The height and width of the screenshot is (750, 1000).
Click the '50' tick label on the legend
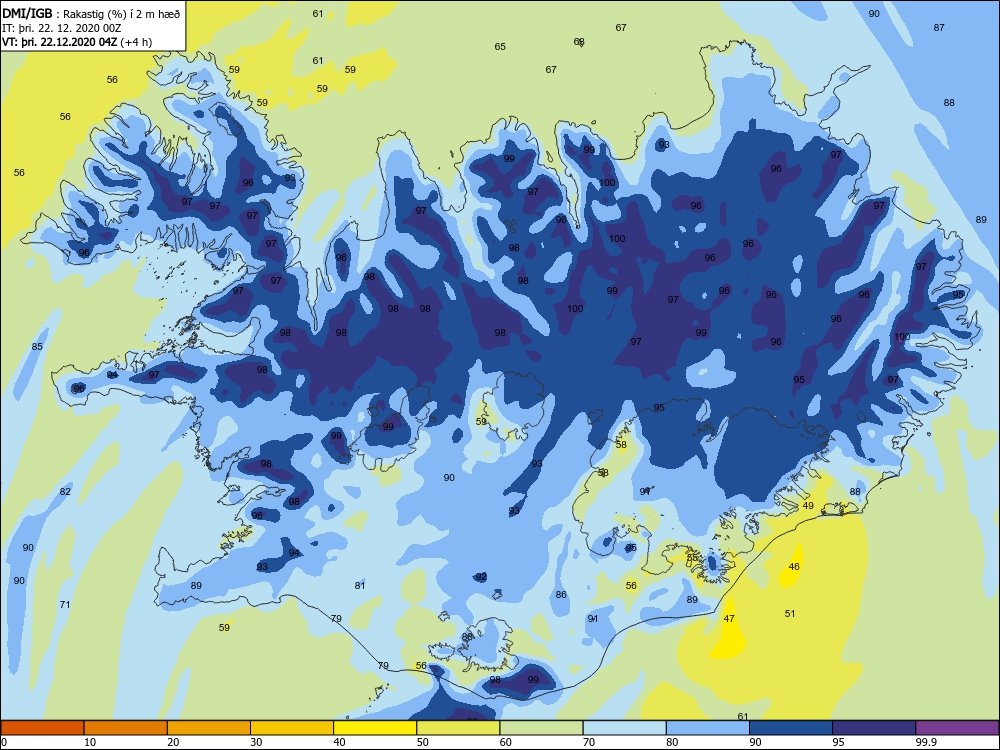[422, 742]
